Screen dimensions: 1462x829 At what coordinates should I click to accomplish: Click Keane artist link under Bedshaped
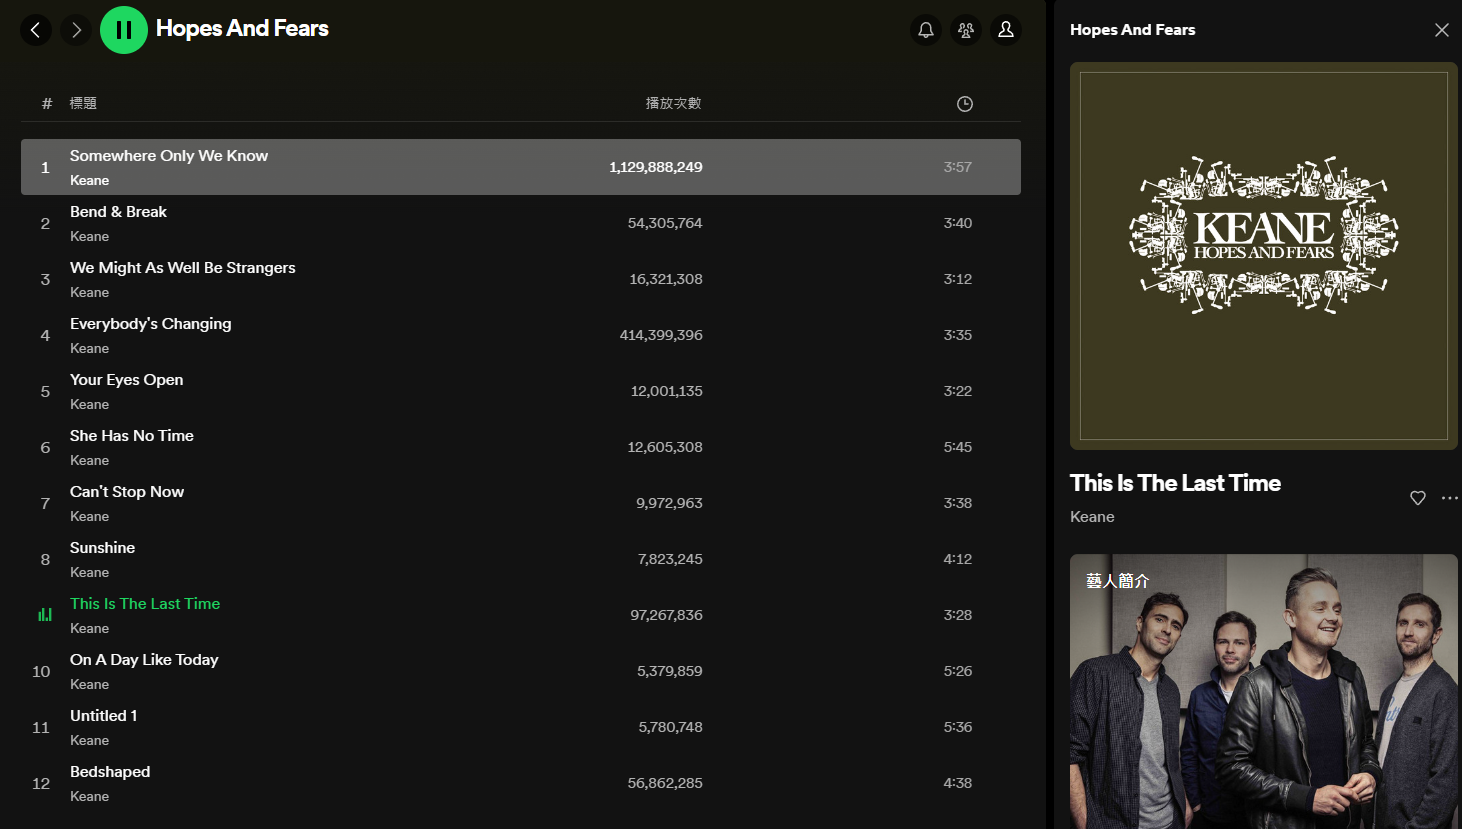click(90, 797)
